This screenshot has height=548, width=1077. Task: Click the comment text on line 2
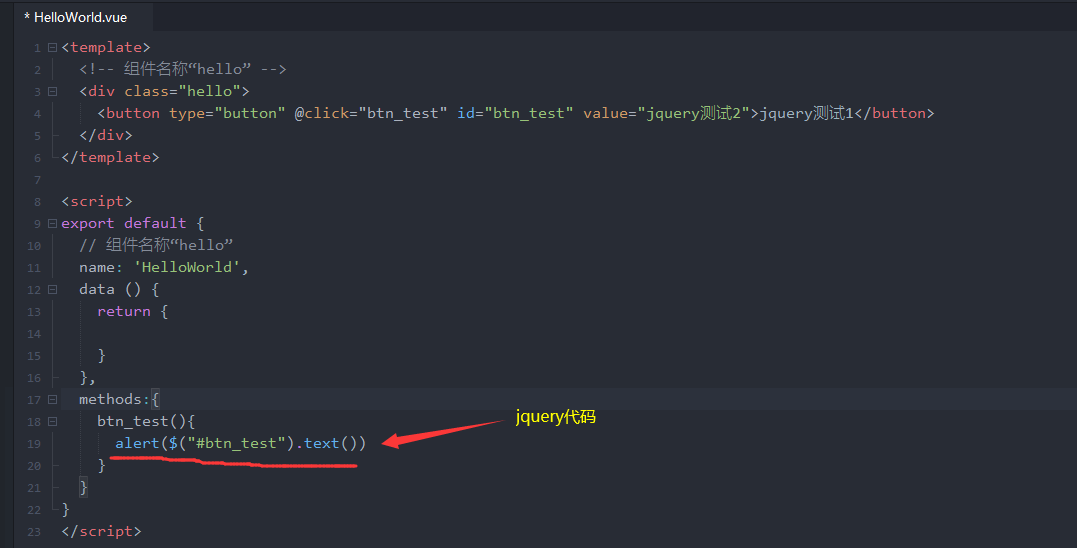[x=183, y=69]
